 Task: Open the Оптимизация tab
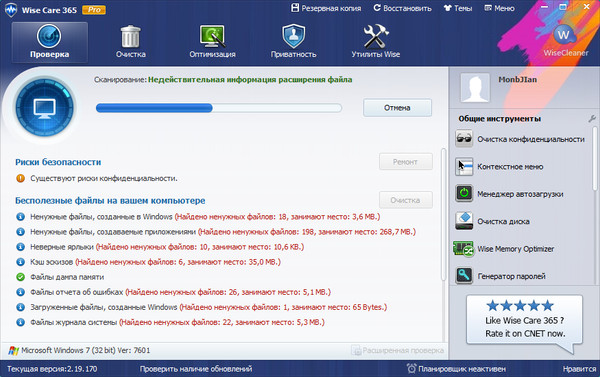(x=212, y=42)
